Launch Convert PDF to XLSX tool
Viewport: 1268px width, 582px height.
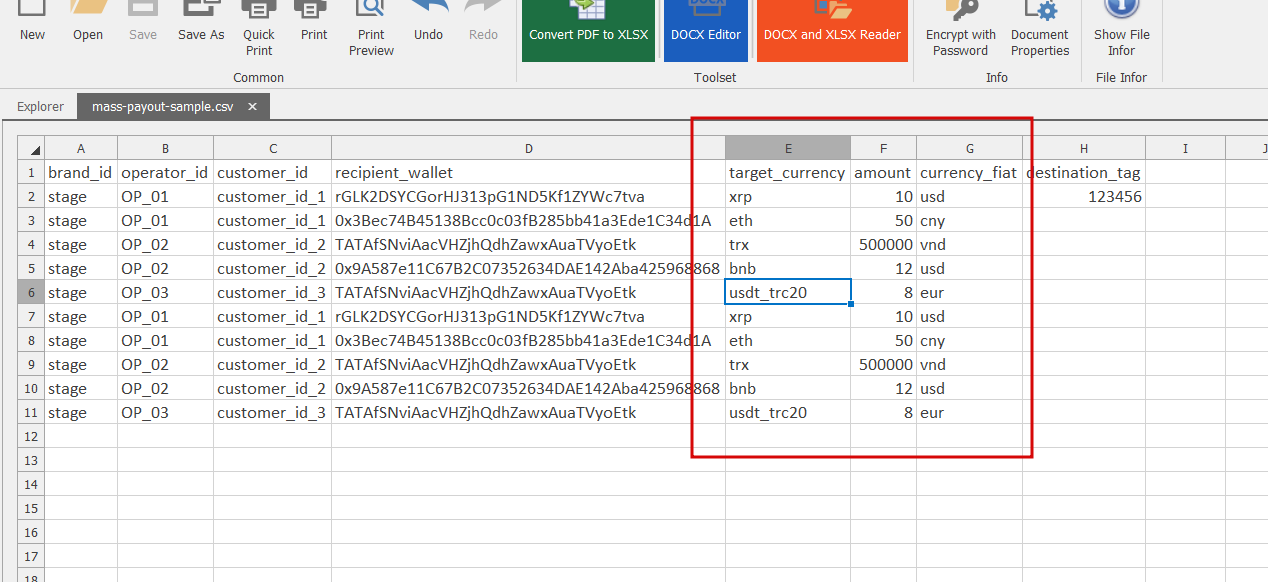point(589,30)
